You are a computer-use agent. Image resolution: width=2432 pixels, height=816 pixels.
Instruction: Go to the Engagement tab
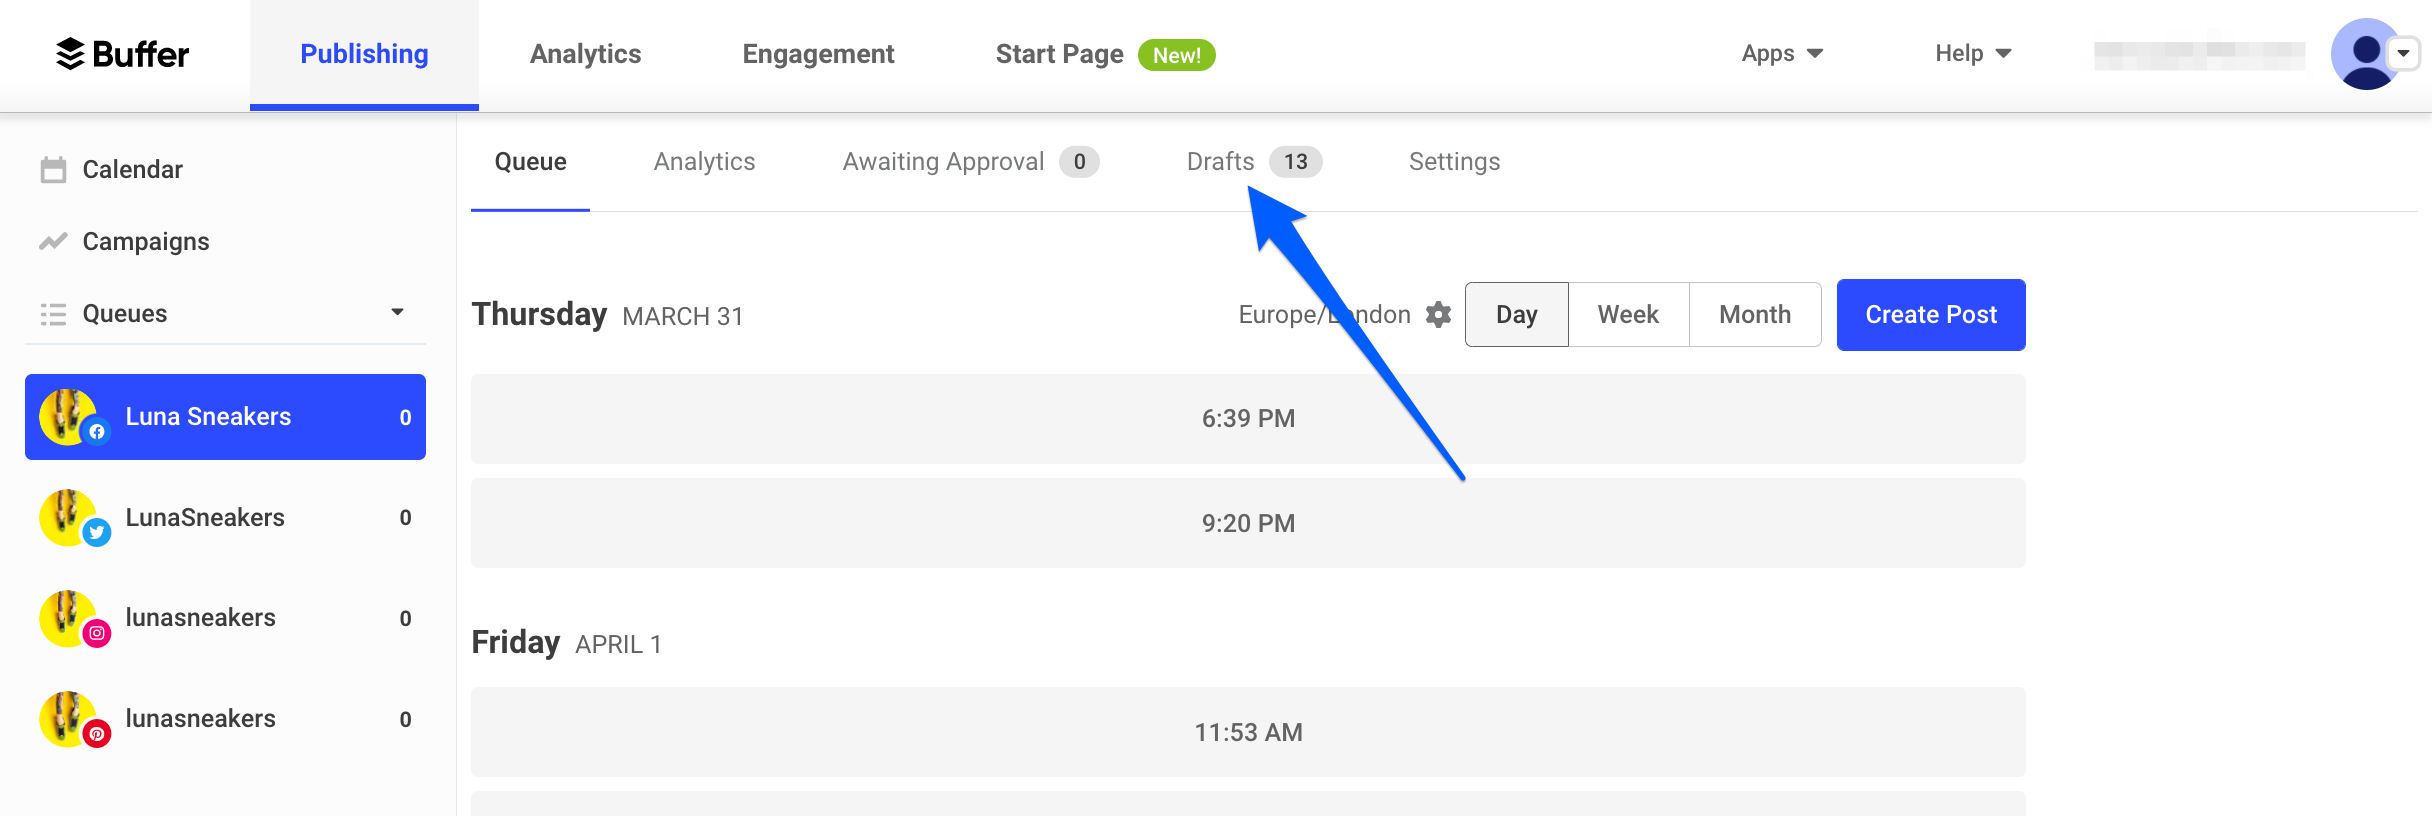tap(818, 54)
